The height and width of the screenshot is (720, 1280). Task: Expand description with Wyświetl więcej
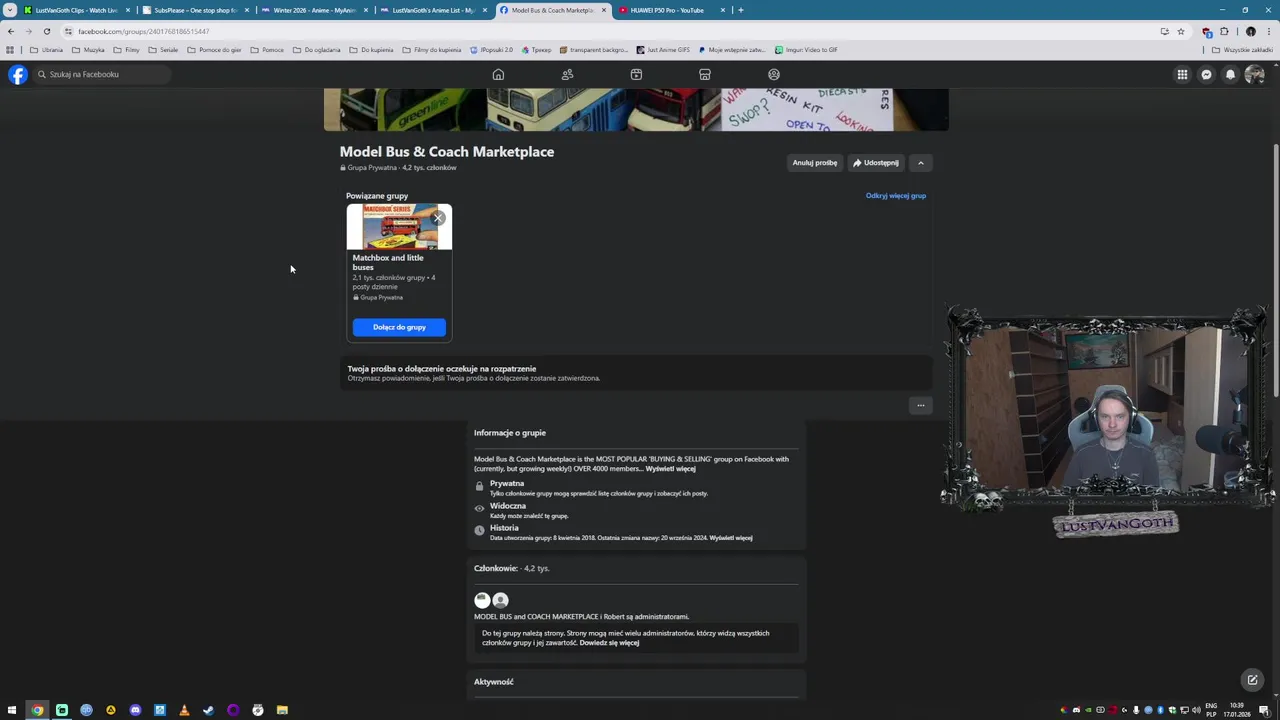(671, 469)
